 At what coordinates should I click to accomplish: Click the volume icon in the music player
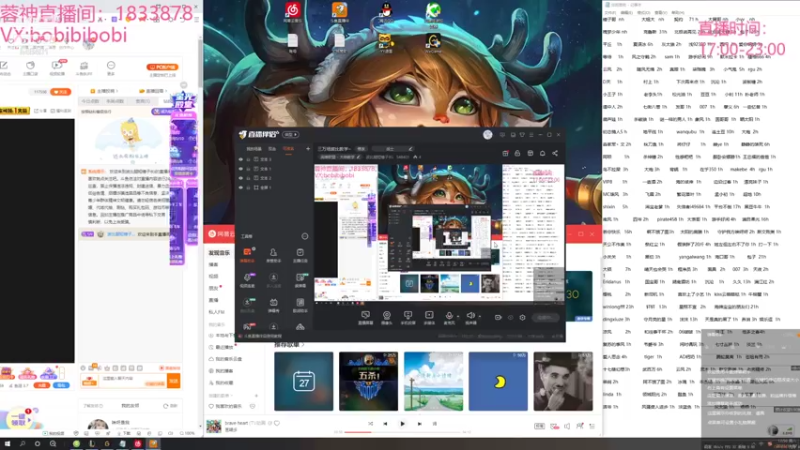[567, 426]
